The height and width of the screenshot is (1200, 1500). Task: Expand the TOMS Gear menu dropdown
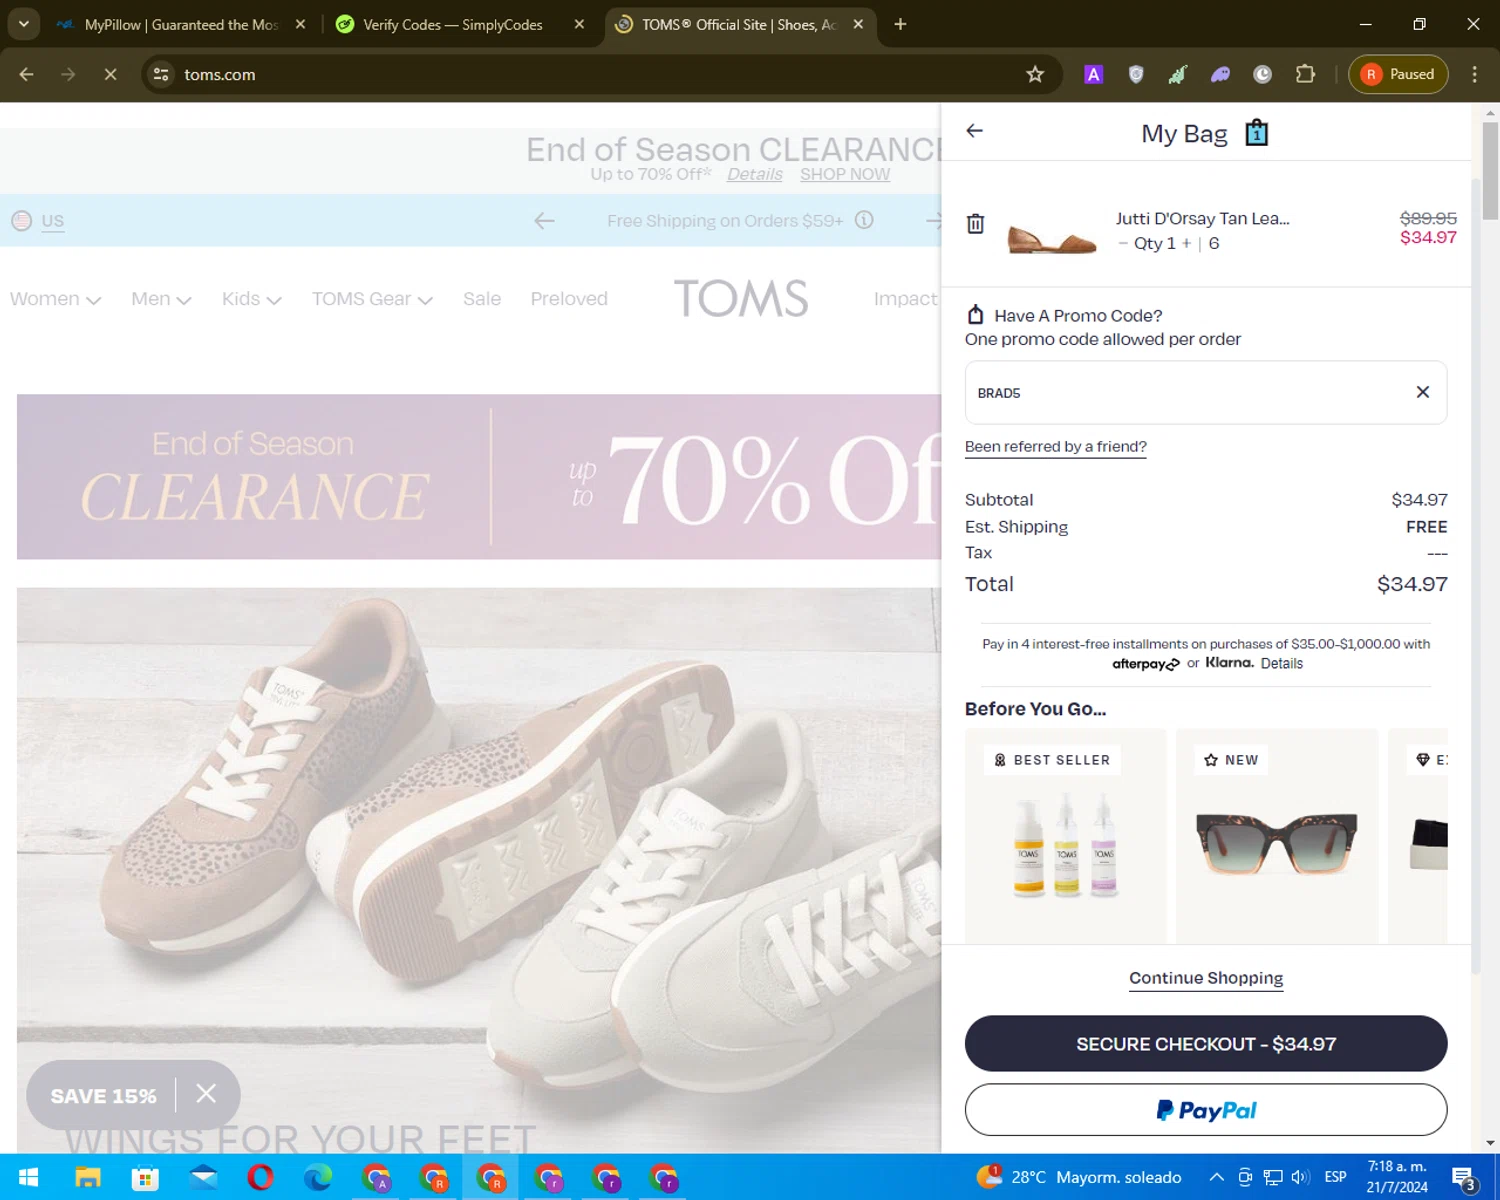click(x=371, y=299)
